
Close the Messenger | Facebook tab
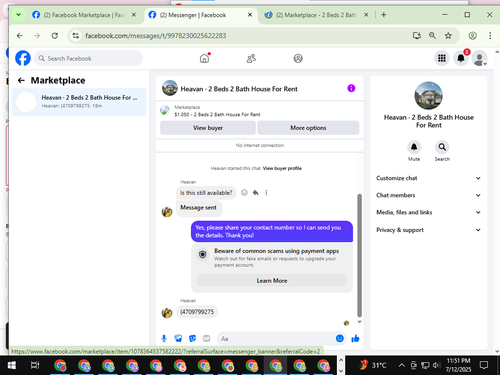click(x=250, y=15)
